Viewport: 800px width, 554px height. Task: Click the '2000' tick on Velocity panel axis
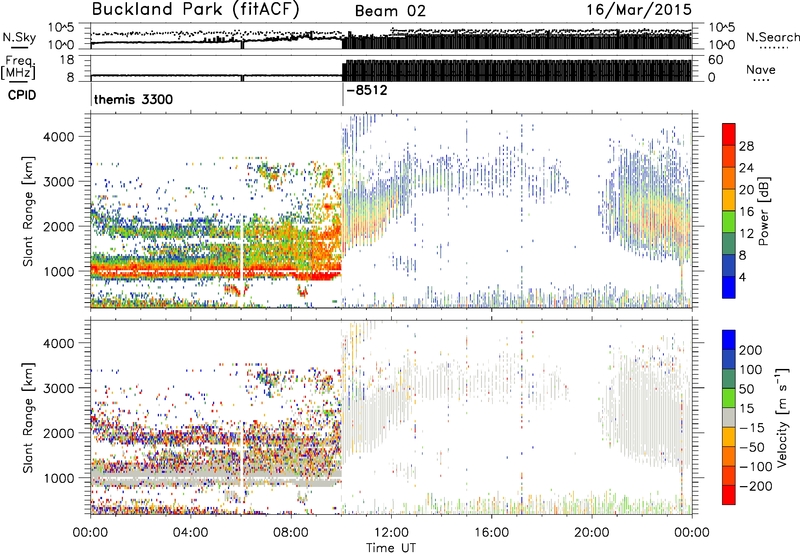59,433
